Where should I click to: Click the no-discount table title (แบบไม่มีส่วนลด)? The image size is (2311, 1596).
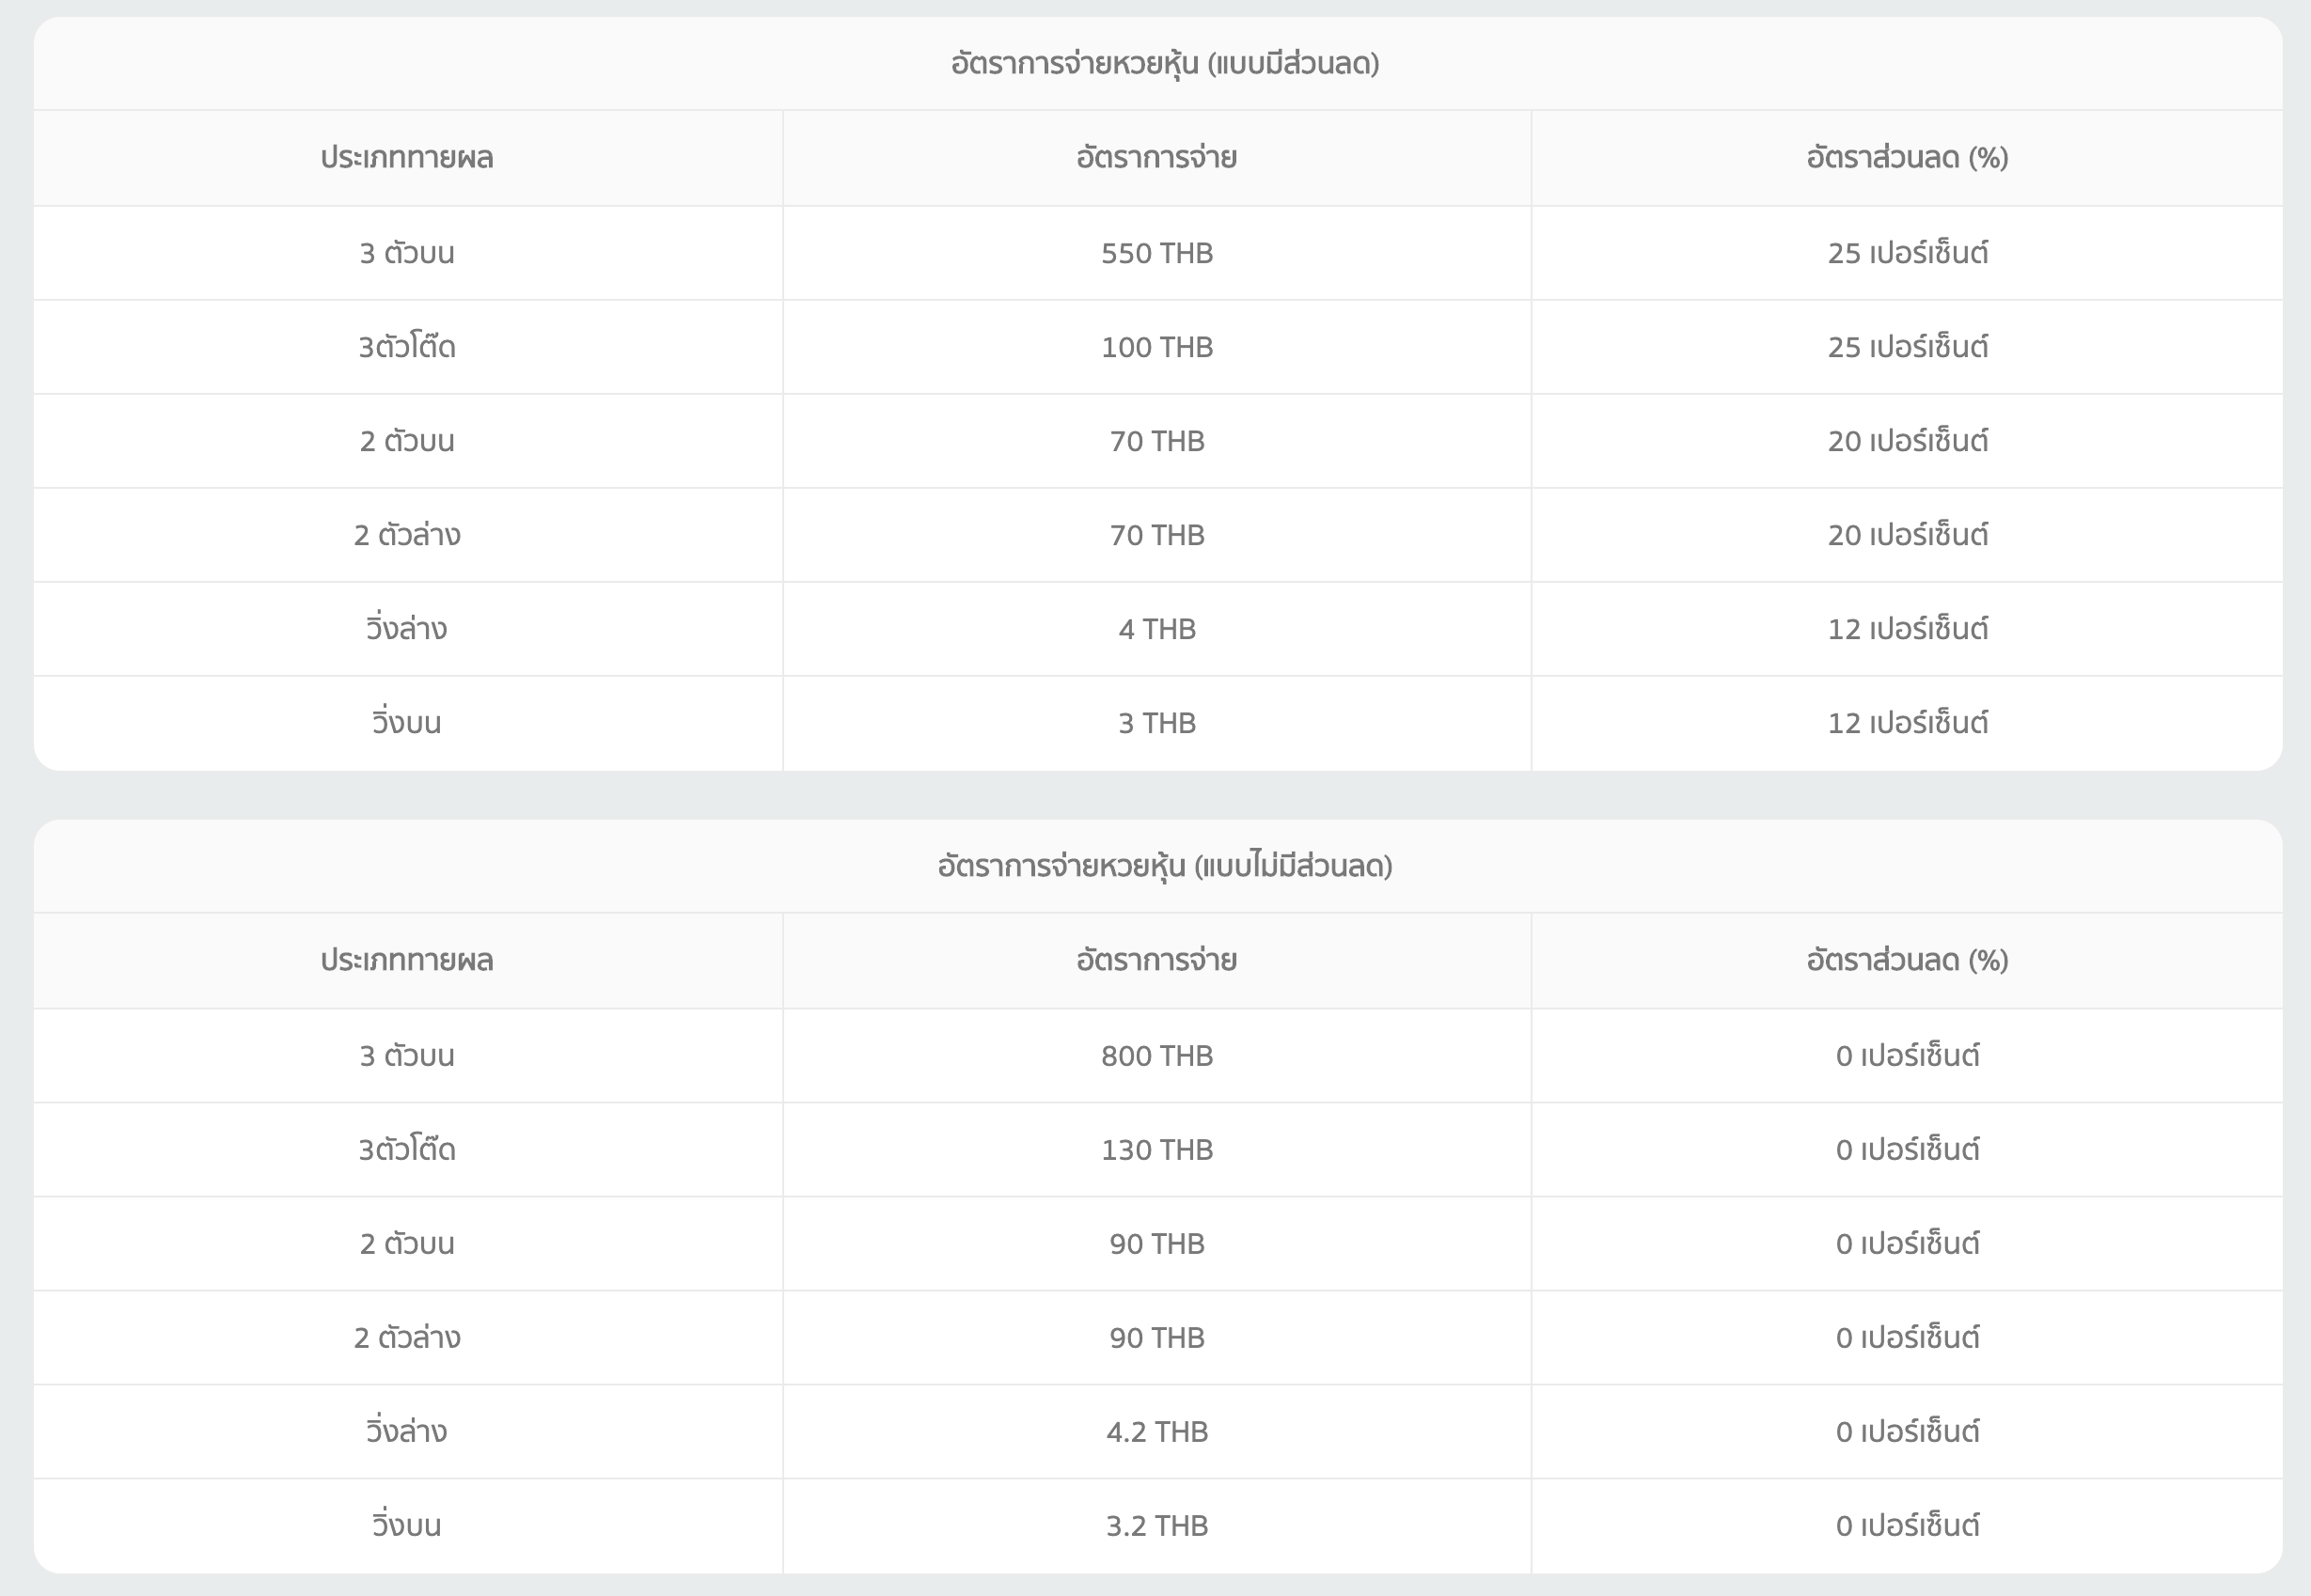[x=1164, y=866]
